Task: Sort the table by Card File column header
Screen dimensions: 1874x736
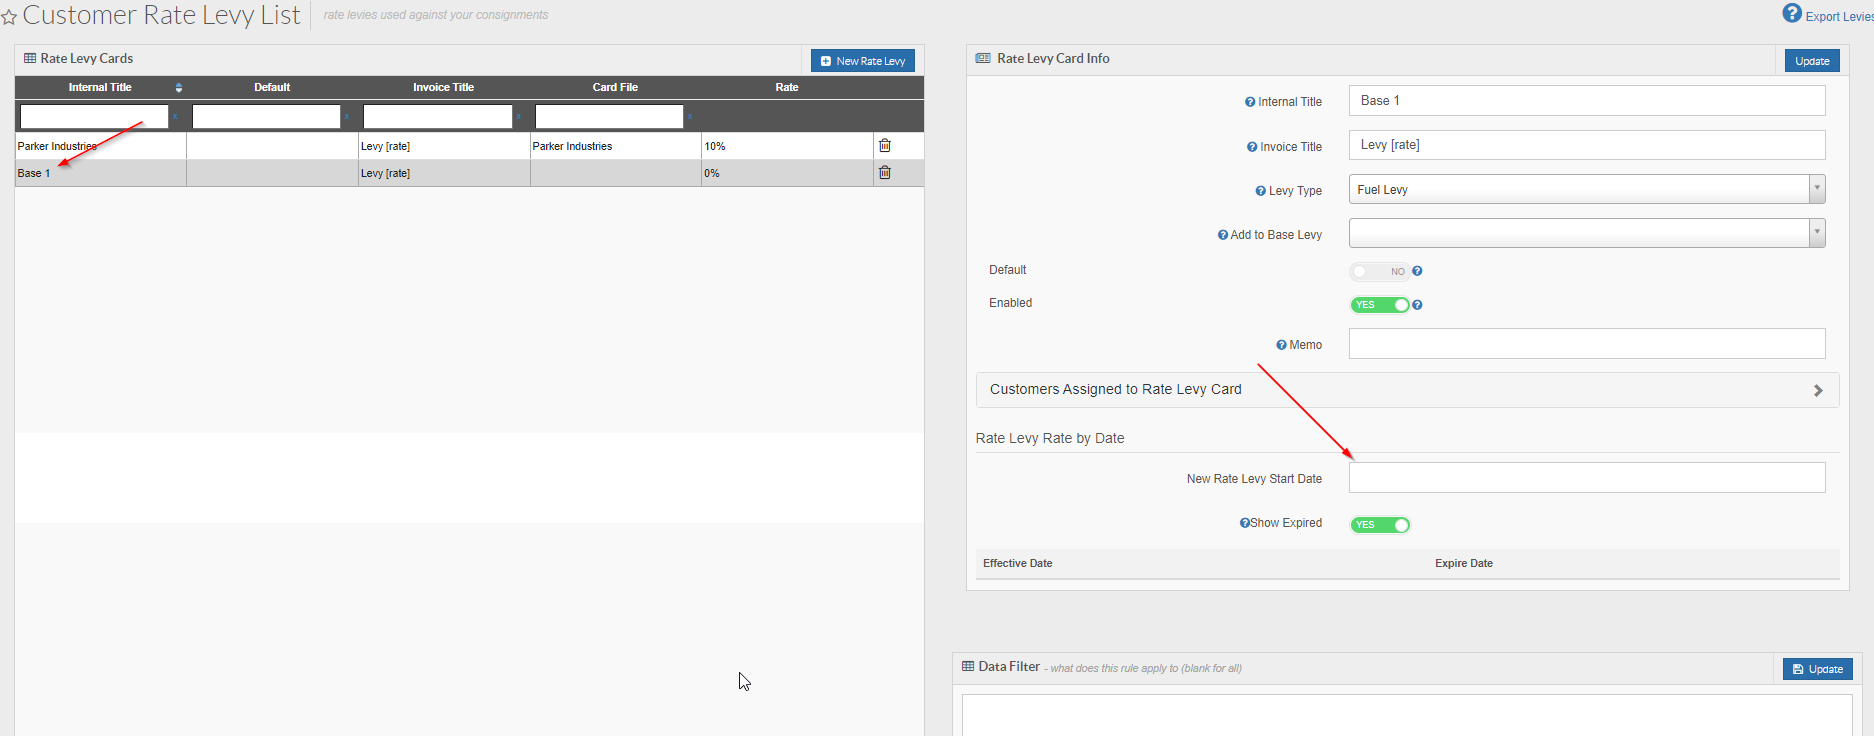Action: 615,88
